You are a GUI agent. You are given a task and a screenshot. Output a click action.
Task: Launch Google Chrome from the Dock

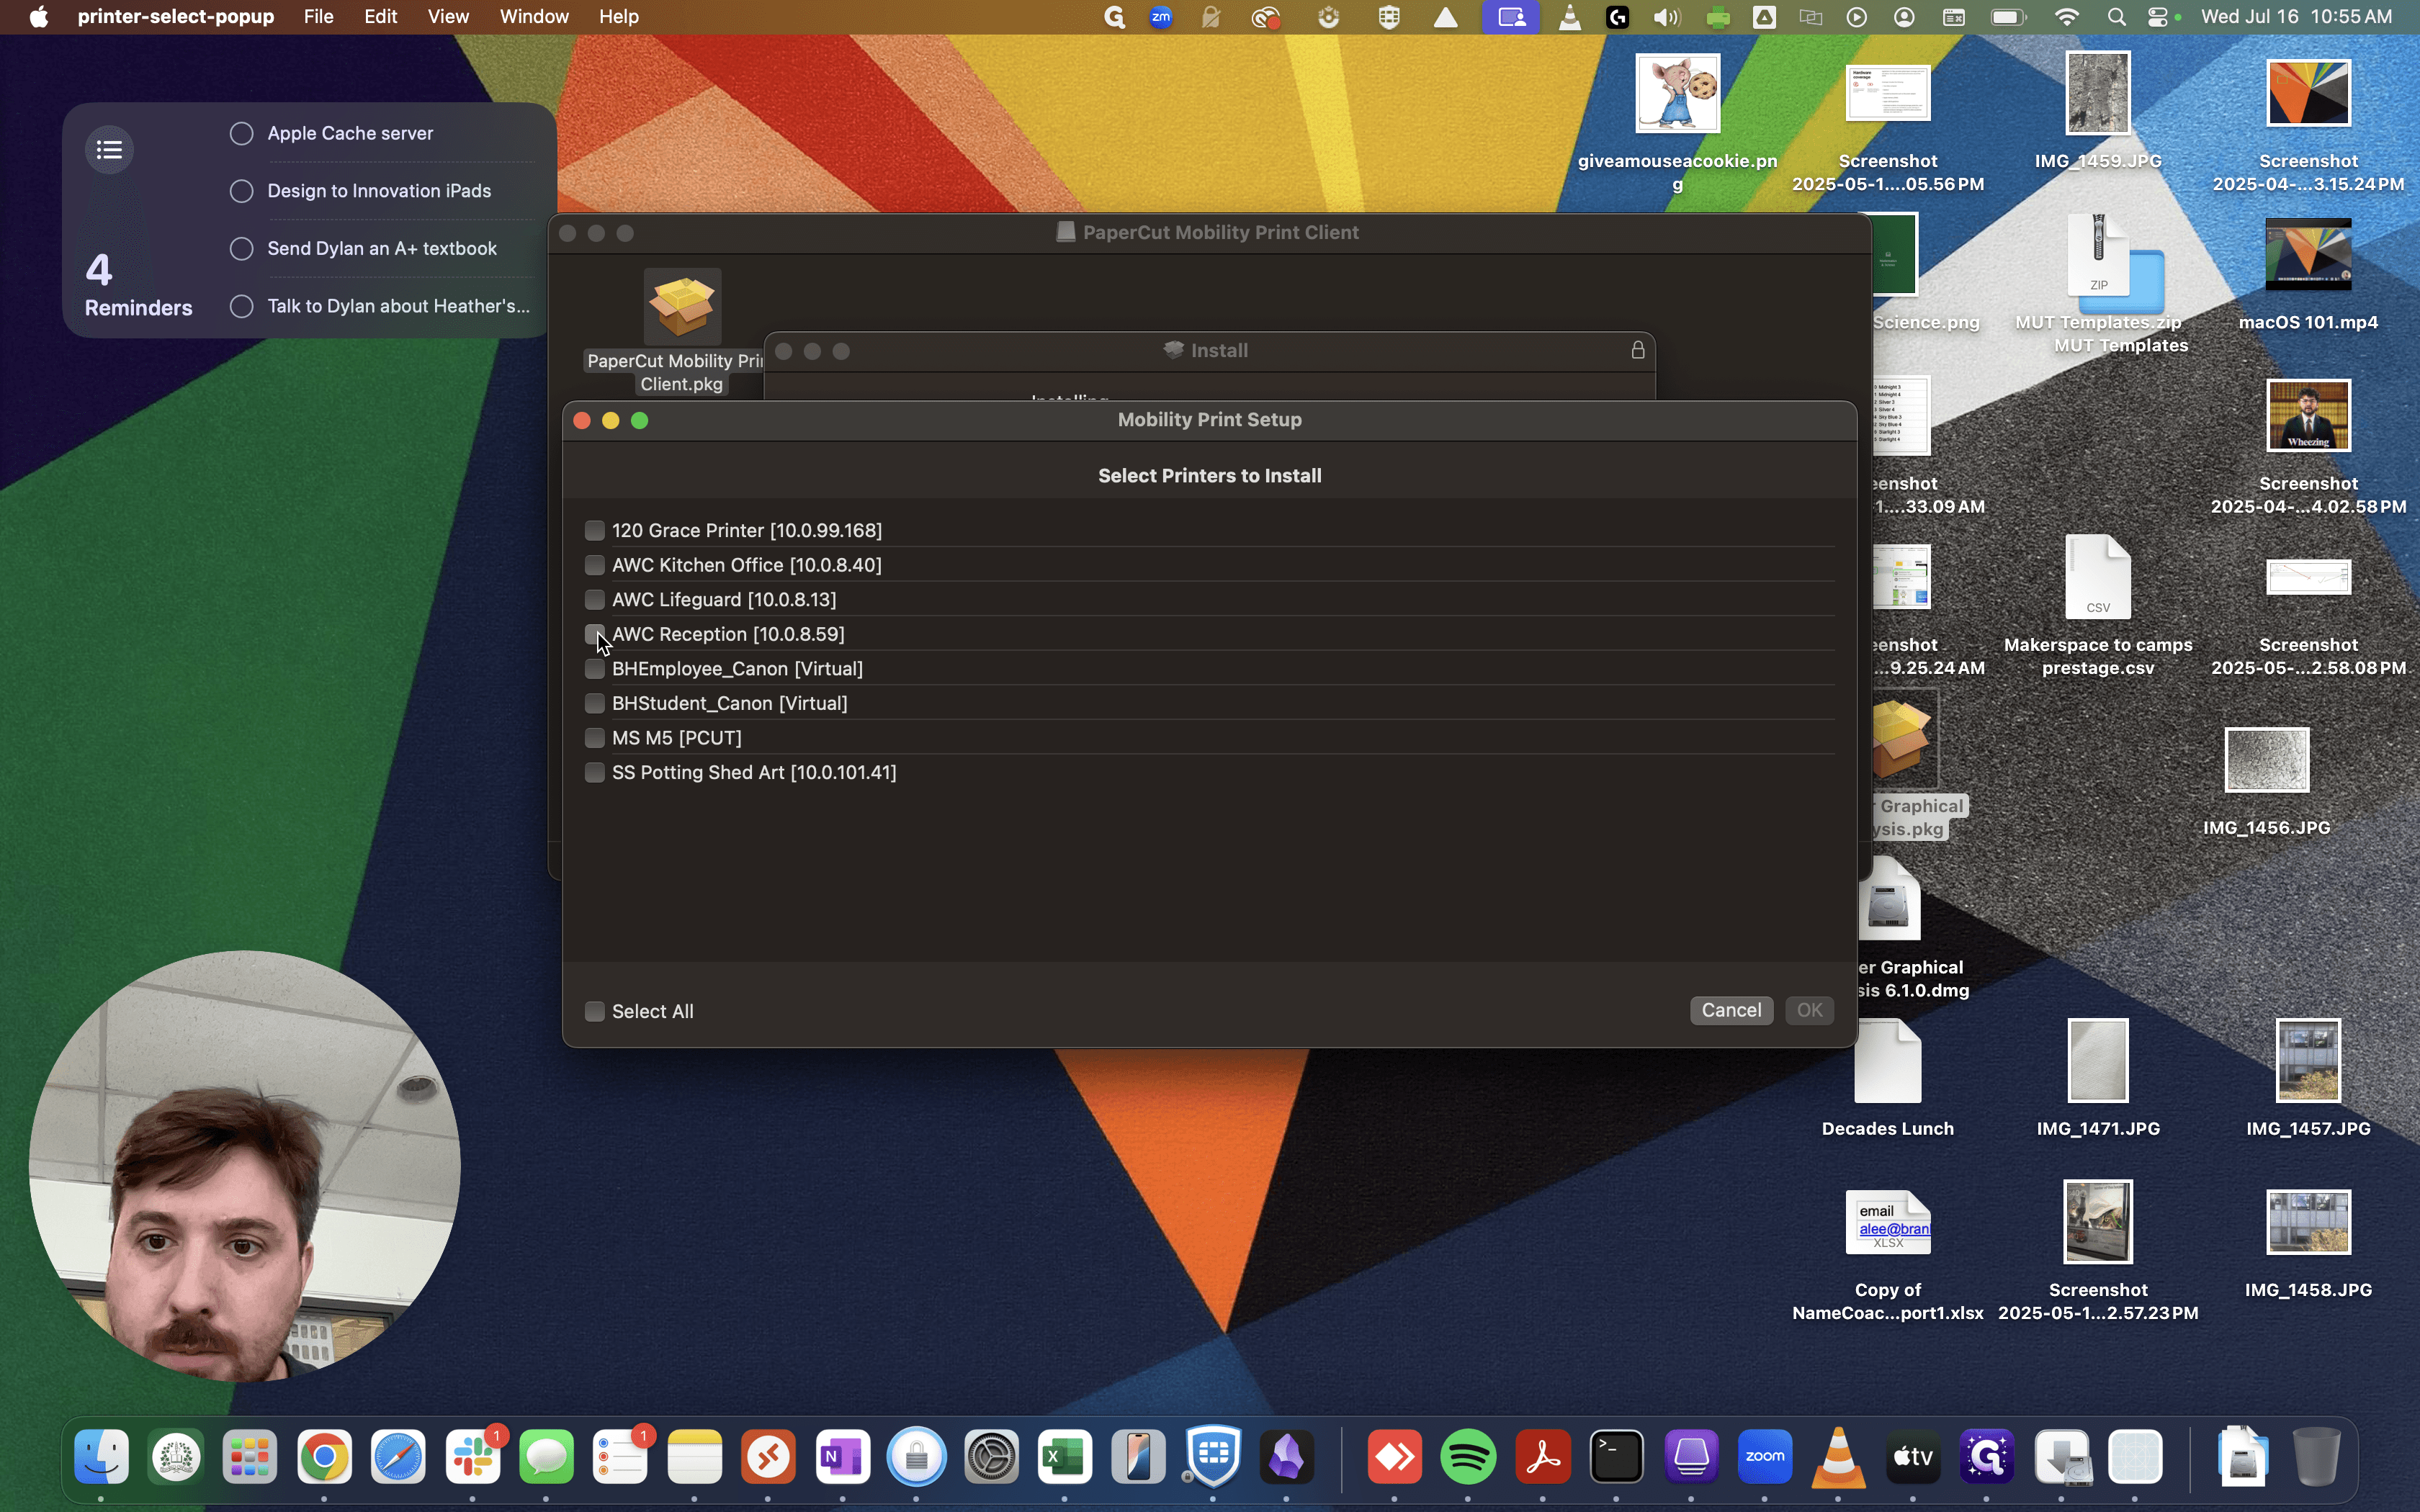(324, 1457)
